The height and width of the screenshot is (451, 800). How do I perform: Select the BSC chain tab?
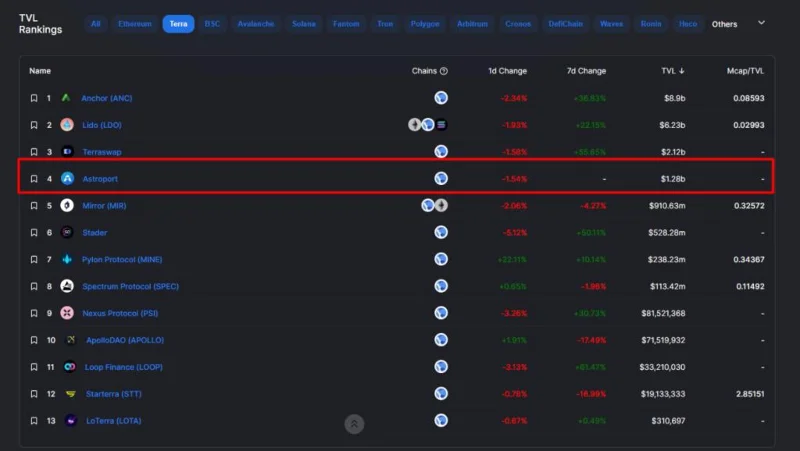212,24
